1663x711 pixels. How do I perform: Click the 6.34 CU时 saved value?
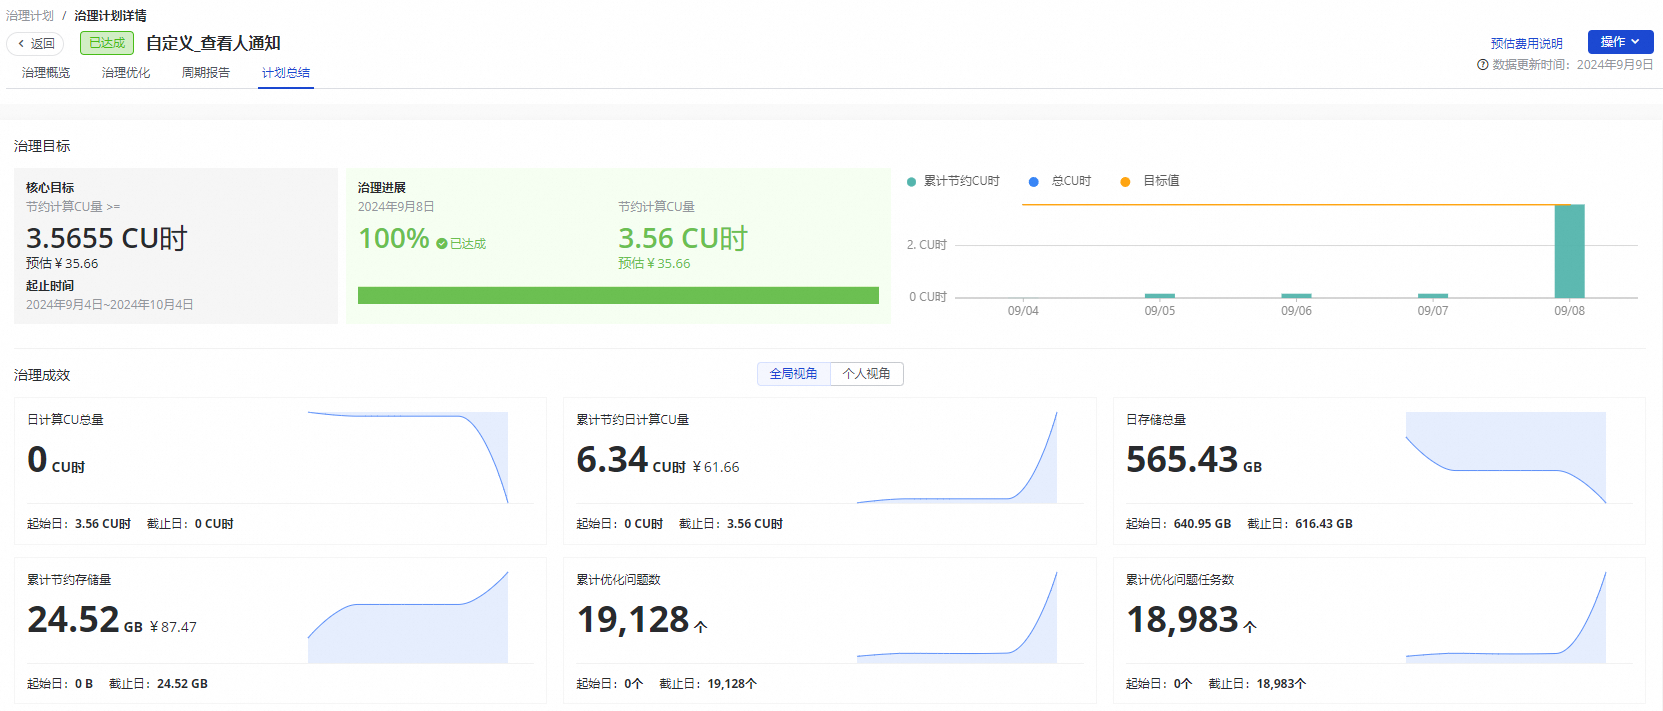point(631,460)
